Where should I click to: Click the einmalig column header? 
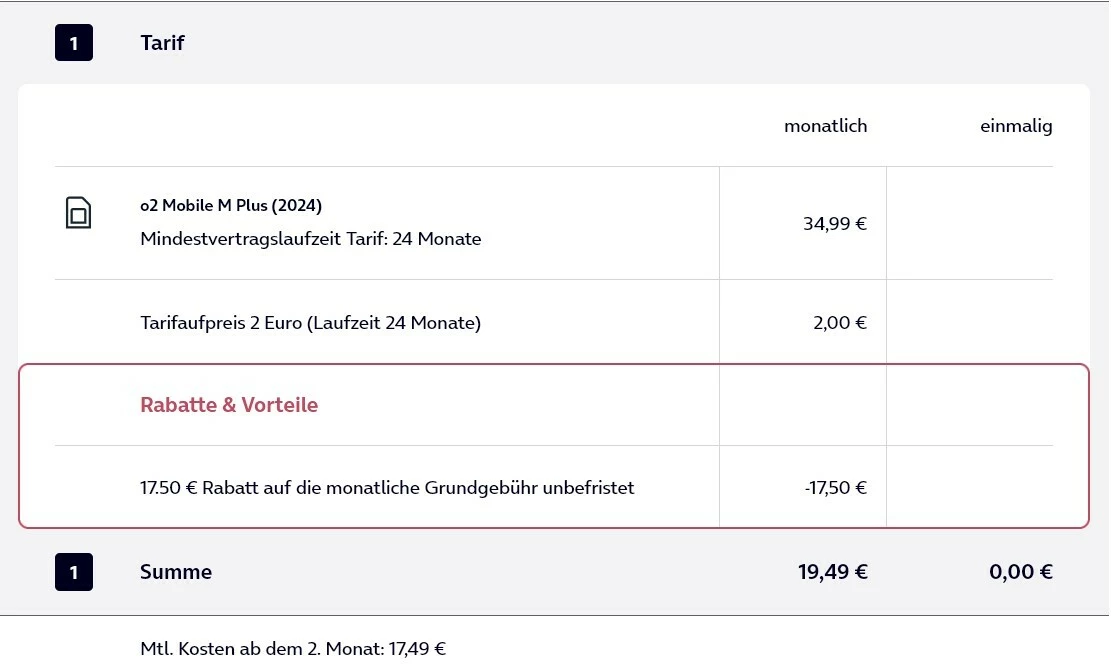tap(1016, 126)
